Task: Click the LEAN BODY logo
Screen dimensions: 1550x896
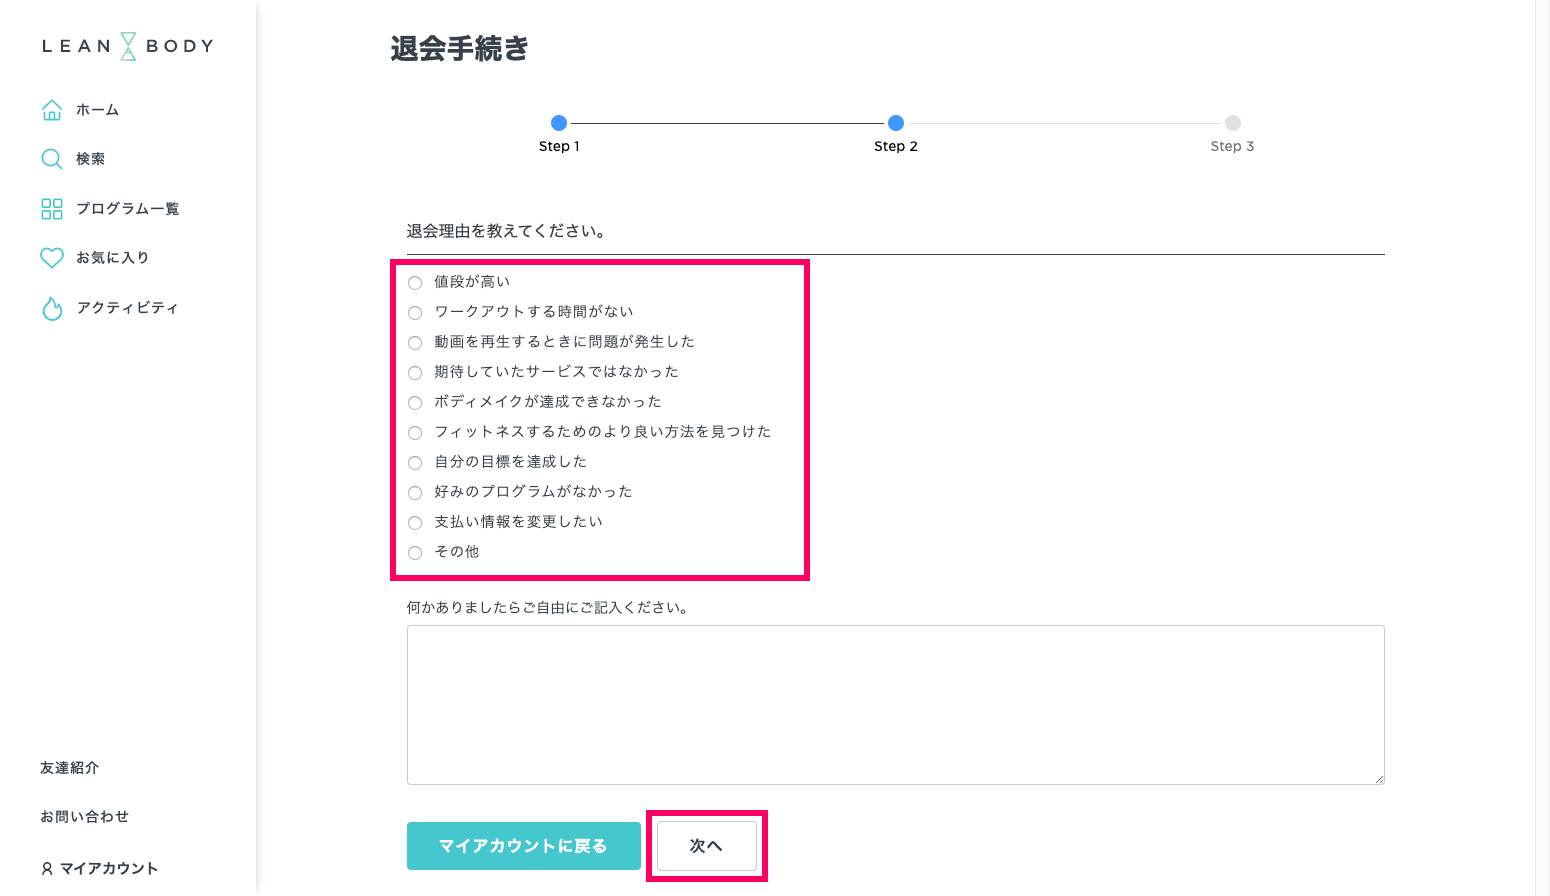Action: click(x=128, y=46)
